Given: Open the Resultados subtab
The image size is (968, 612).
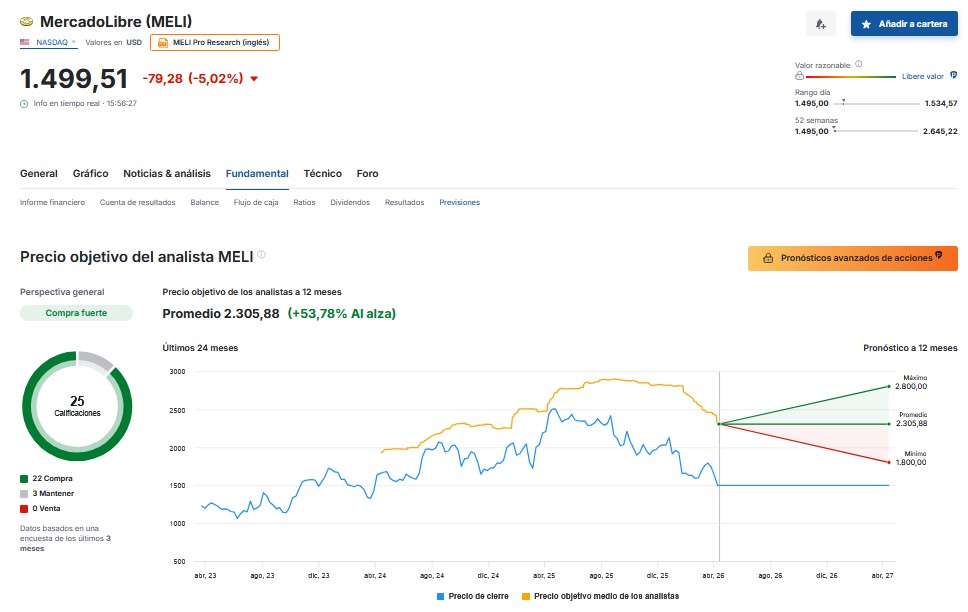Looking at the screenshot, I should tap(404, 203).
